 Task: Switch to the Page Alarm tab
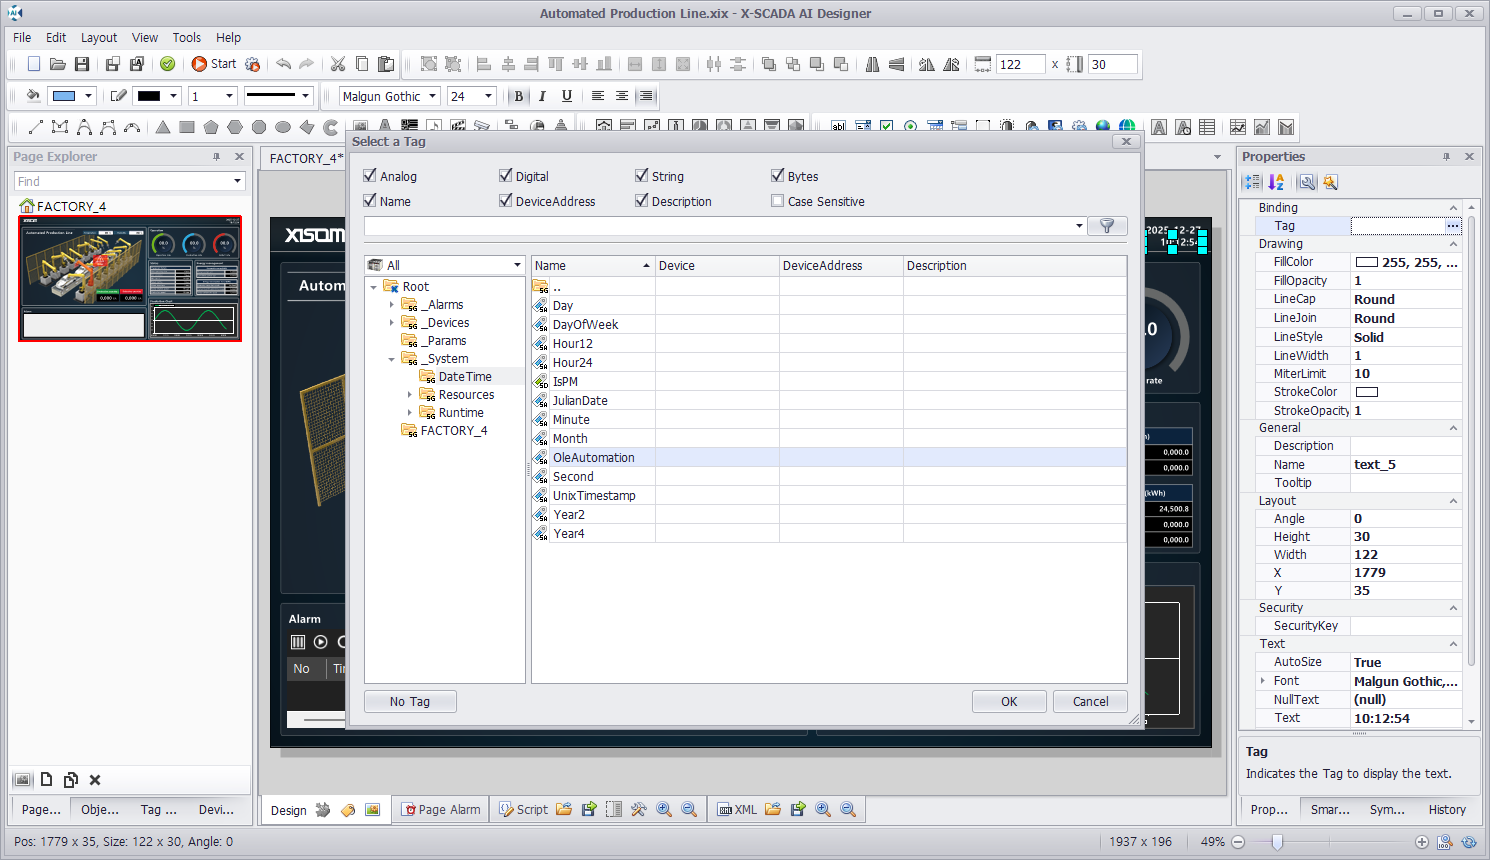click(x=441, y=810)
